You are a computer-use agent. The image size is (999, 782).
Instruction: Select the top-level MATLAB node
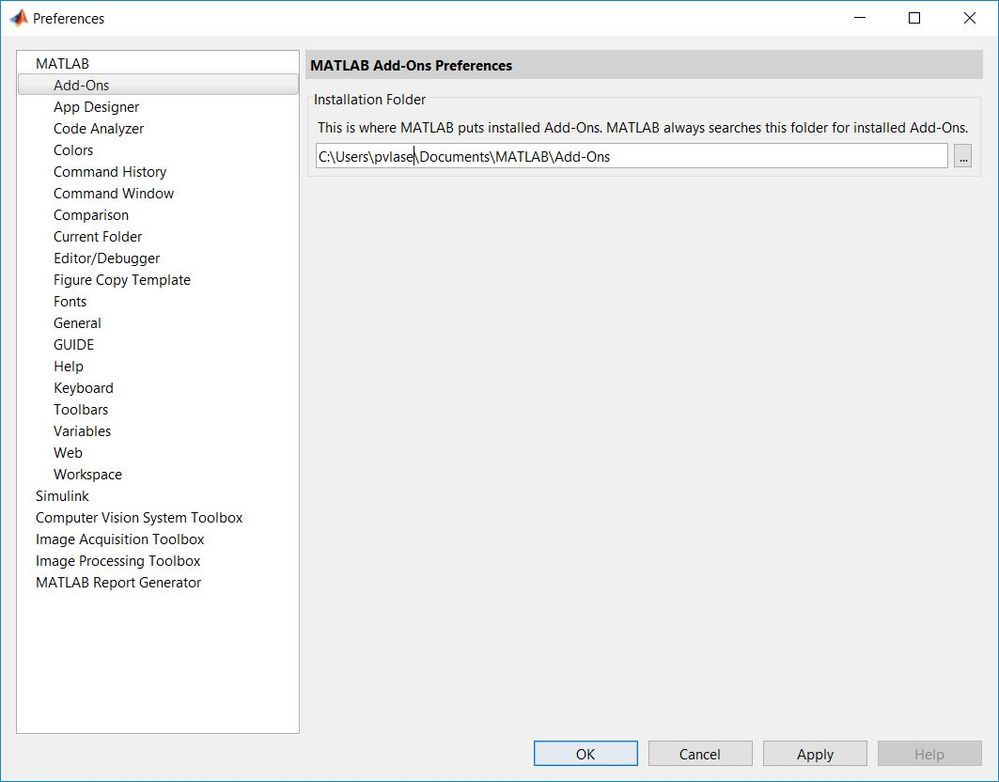[x=62, y=64]
